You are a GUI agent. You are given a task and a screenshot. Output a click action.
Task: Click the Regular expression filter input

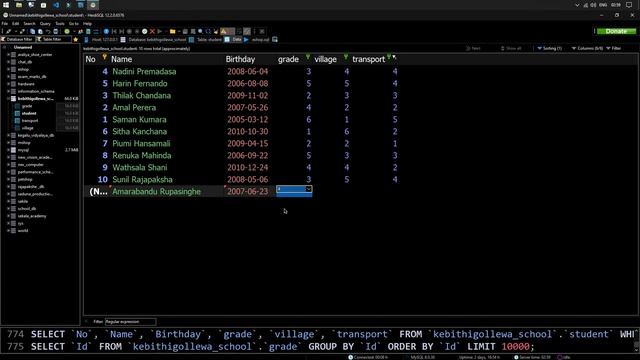[130, 322]
